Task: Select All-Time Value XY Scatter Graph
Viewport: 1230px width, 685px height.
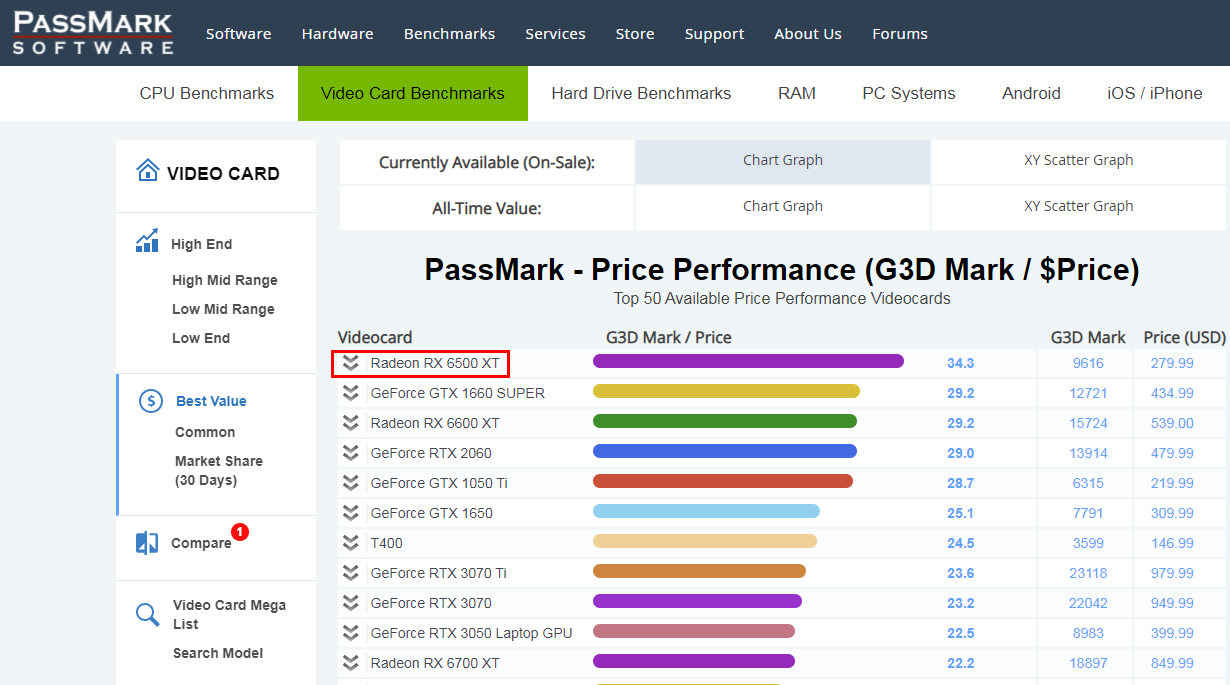Action: pos(1078,207)
